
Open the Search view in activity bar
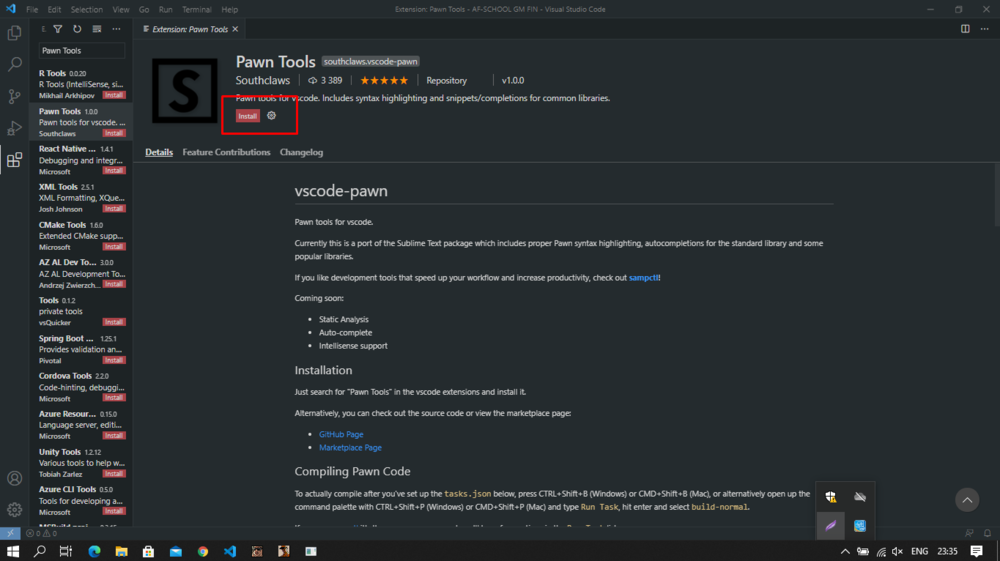14,64
